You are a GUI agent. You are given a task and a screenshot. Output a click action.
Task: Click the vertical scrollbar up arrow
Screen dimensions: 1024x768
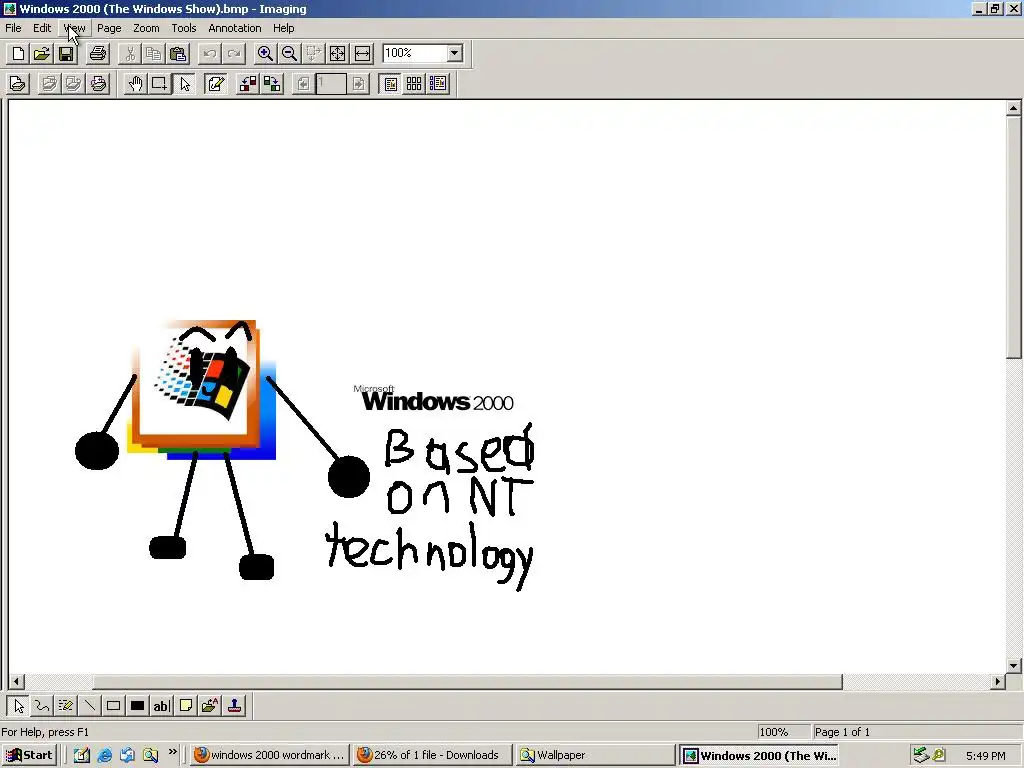coord(1014,108)
